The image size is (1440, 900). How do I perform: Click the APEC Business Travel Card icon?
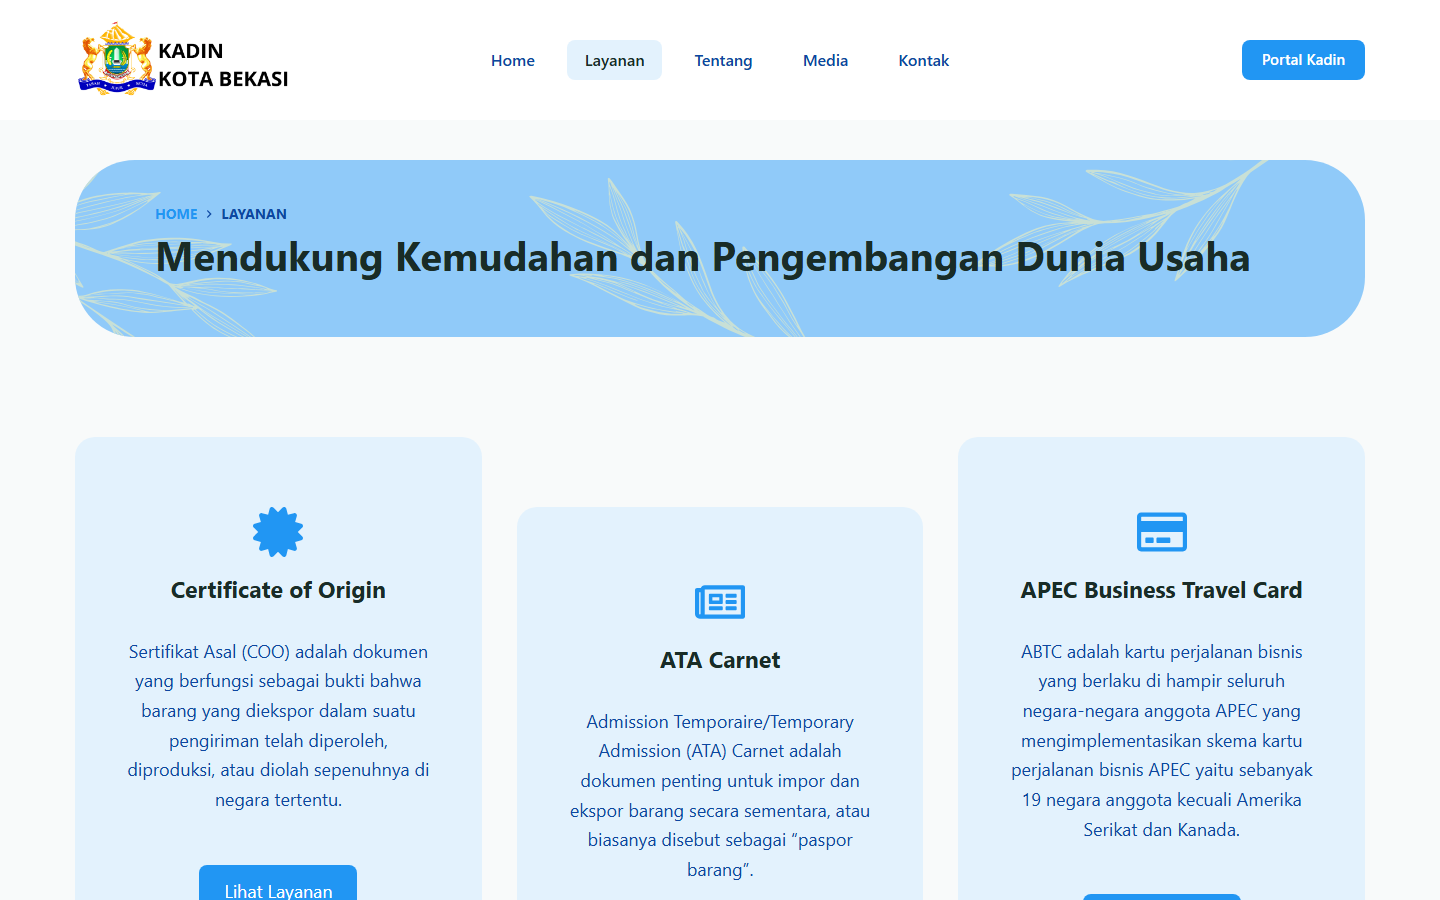tap(1162, 532)
